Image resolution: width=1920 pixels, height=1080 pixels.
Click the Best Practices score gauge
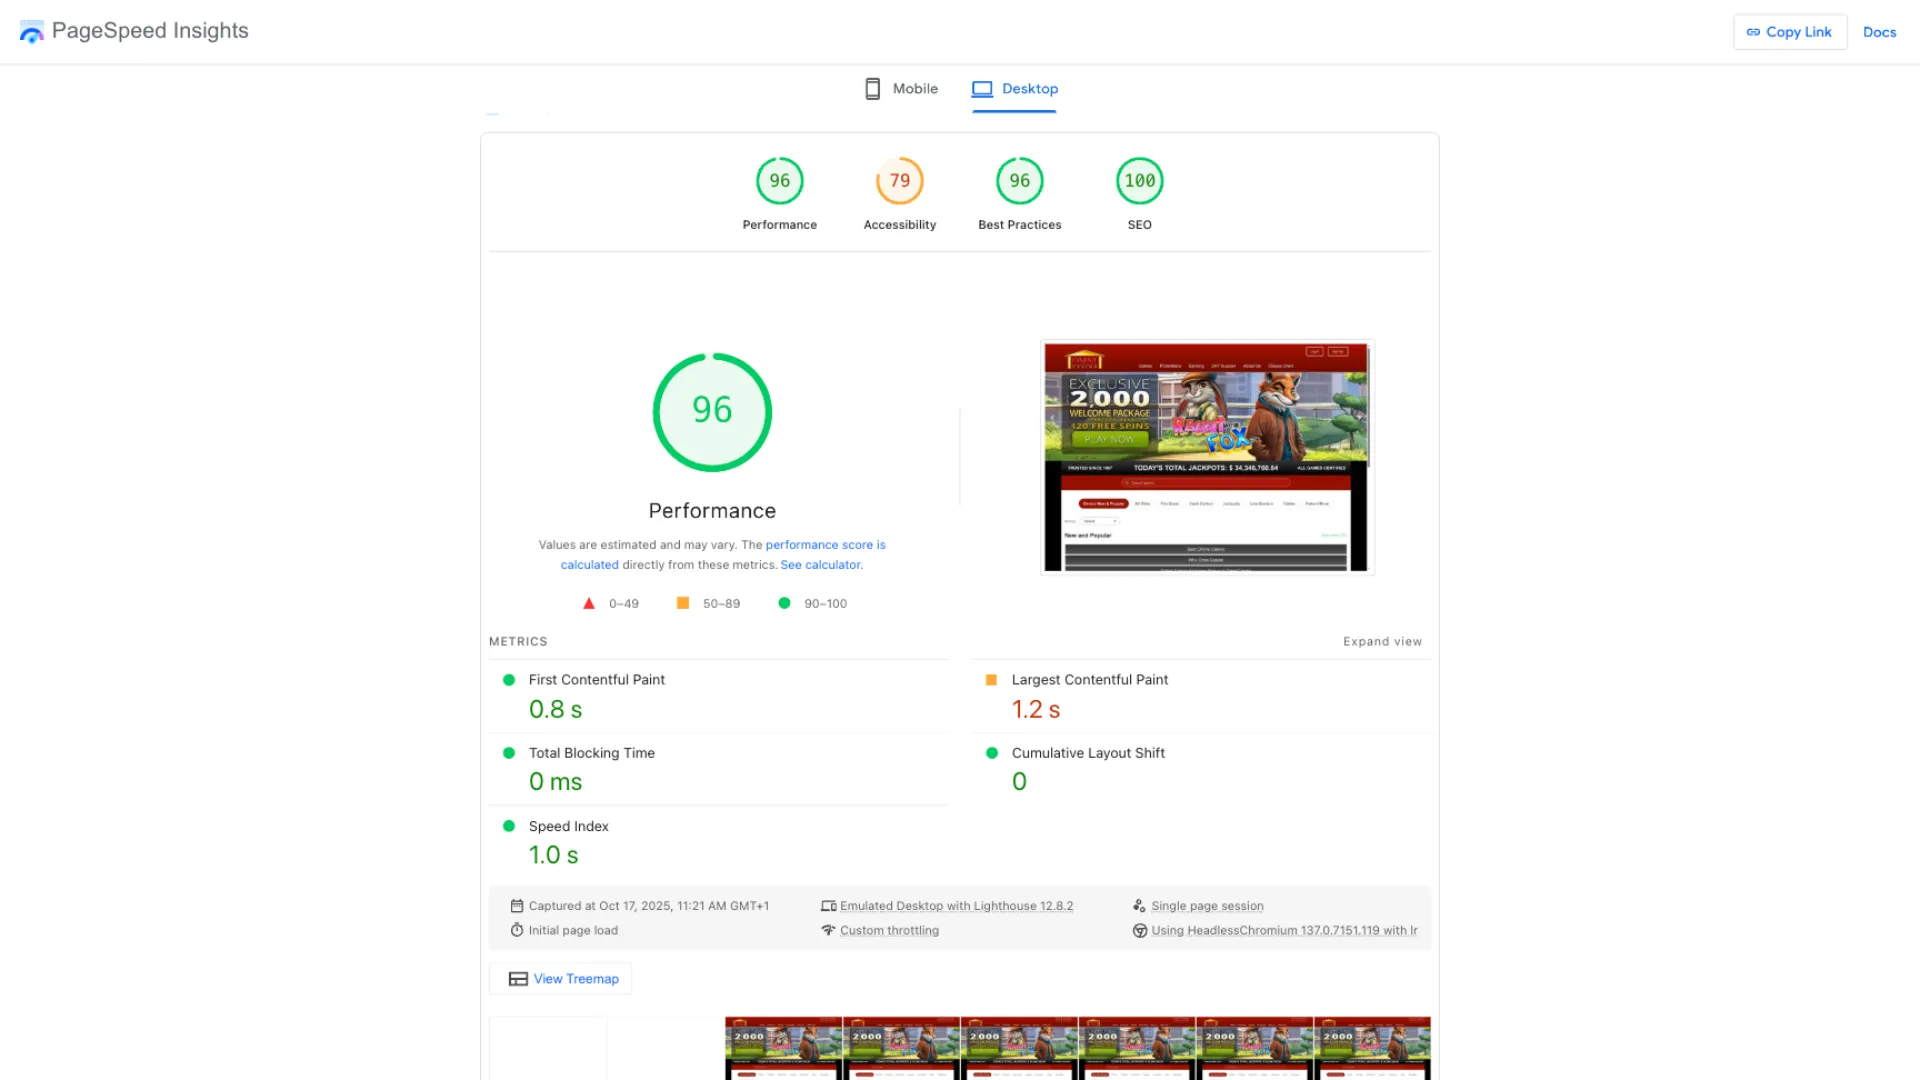[x=1019, y=181]
